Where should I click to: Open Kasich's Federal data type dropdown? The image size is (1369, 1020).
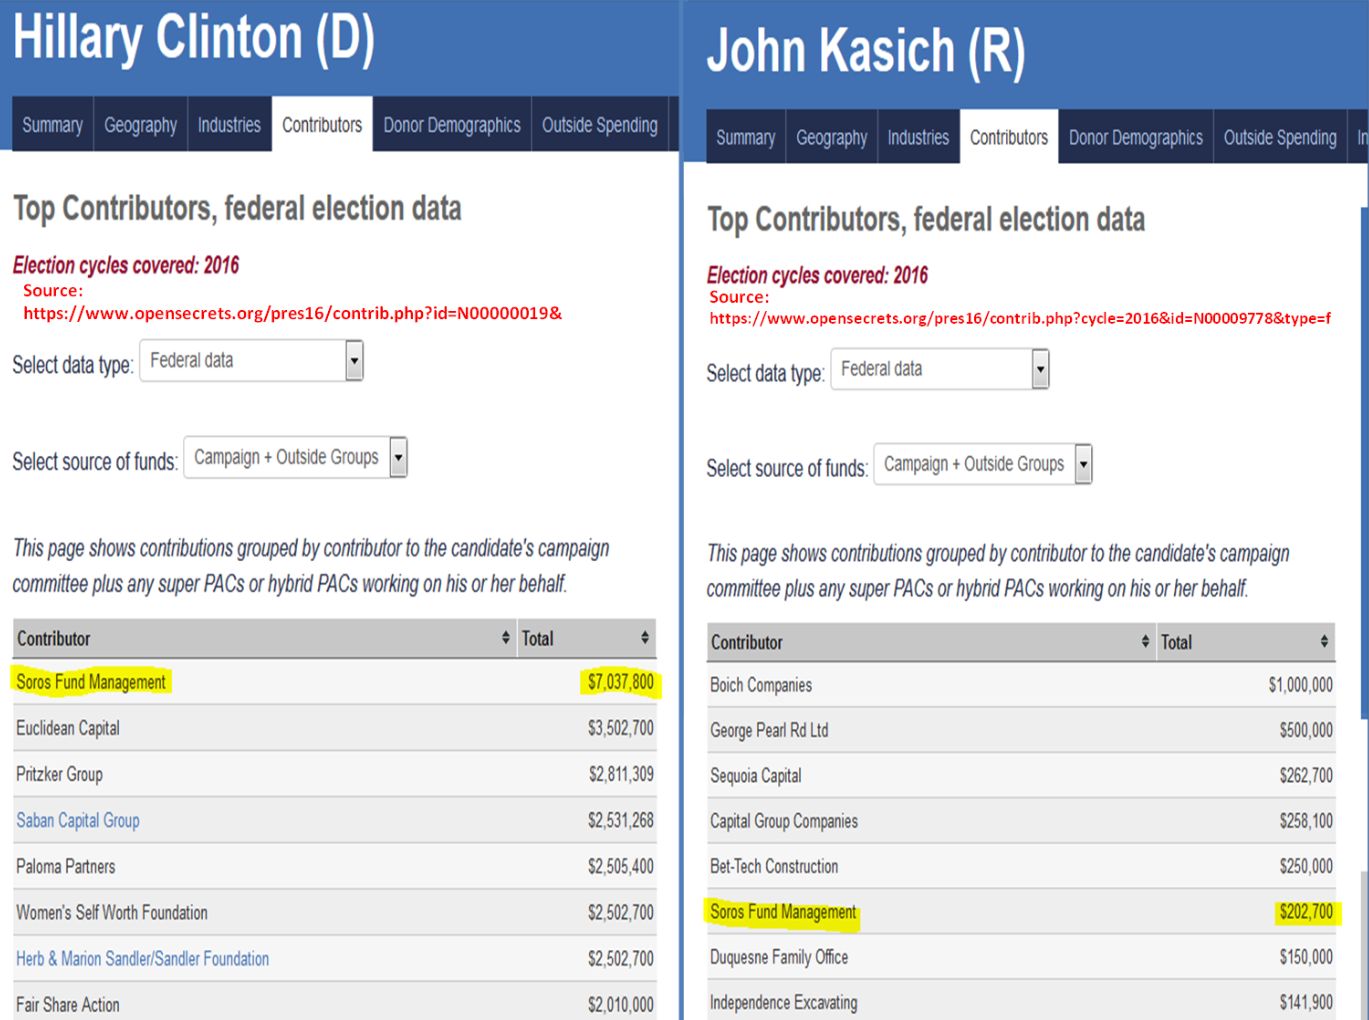[940, 369]
